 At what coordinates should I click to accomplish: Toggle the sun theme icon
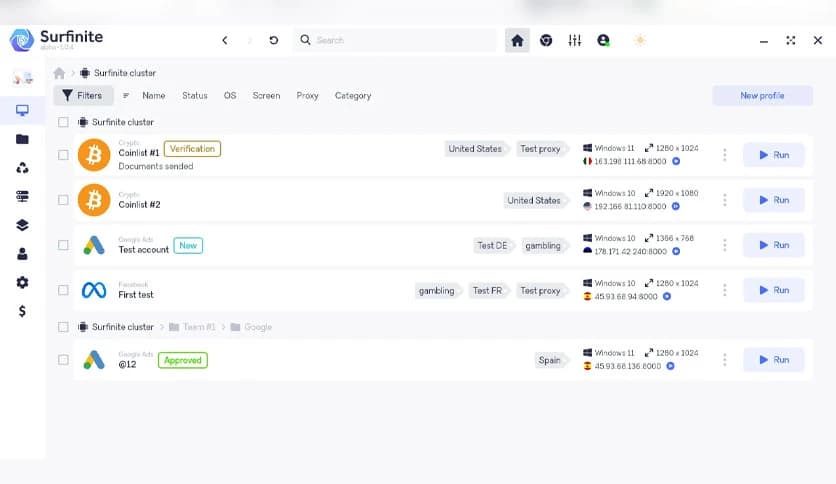pos(639,41)
